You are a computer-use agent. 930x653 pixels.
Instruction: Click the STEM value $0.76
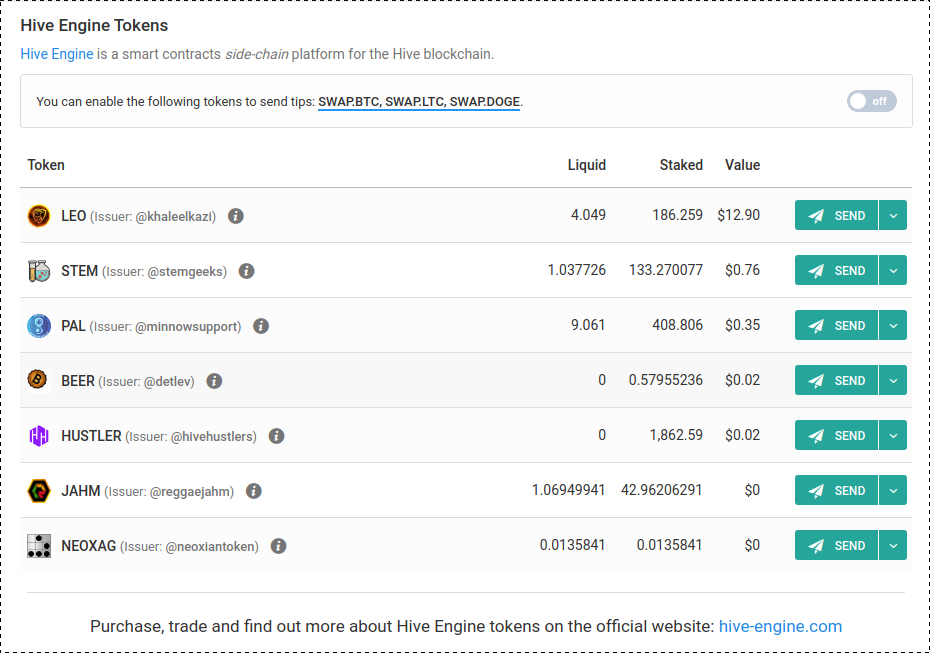[742, 270]
